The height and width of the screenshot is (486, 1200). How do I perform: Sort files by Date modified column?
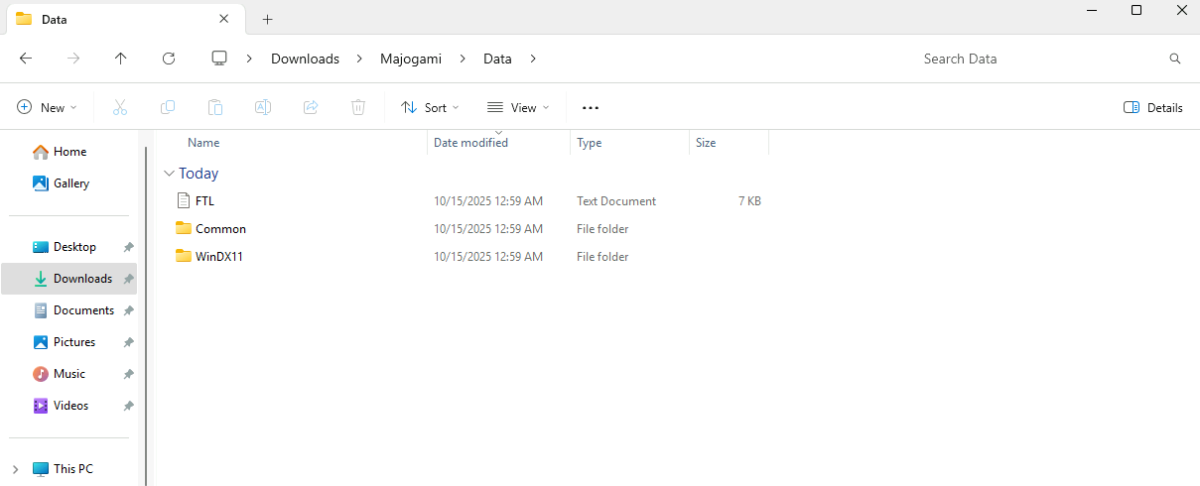(x=470, y=143)
